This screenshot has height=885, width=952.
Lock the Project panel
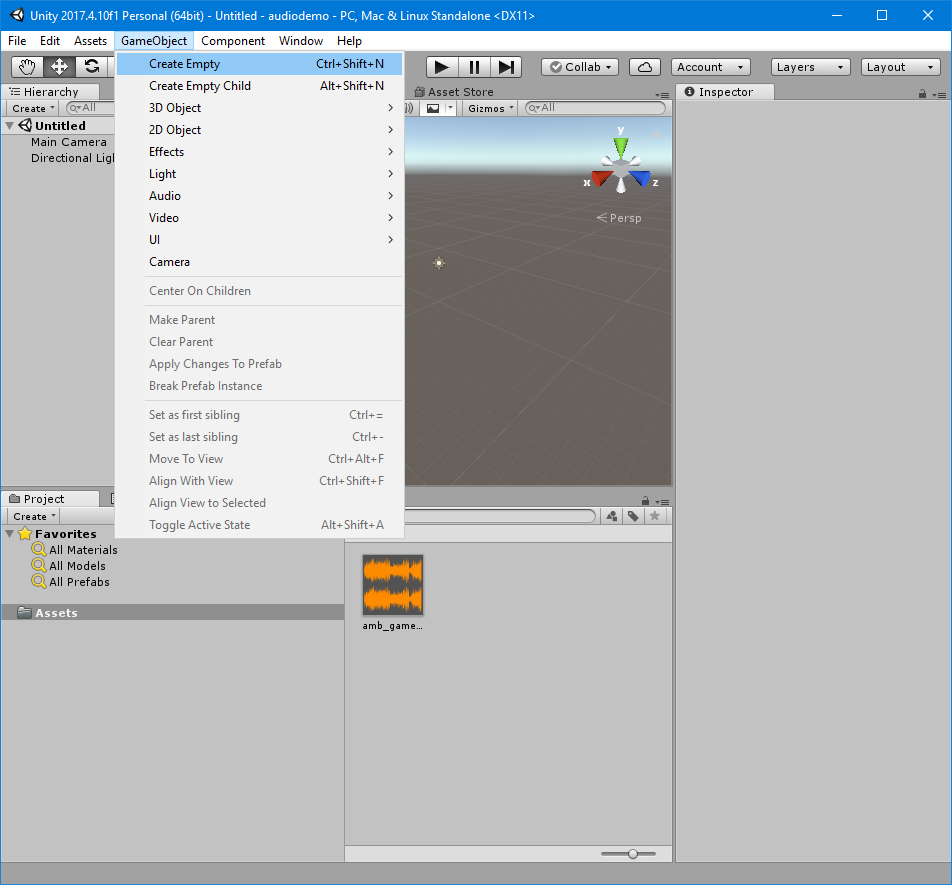click(x=645, y=501)
